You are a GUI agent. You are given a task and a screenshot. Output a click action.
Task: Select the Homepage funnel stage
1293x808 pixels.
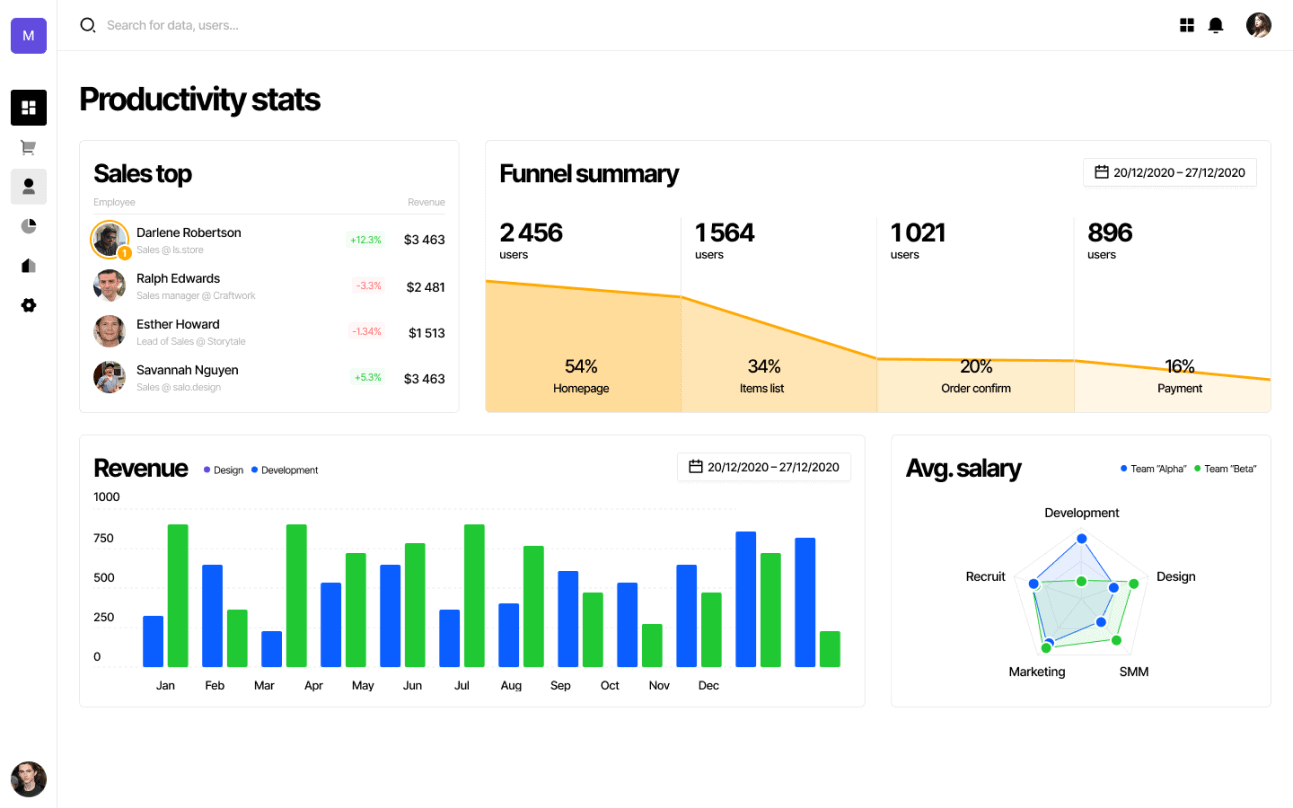point(581,376)
